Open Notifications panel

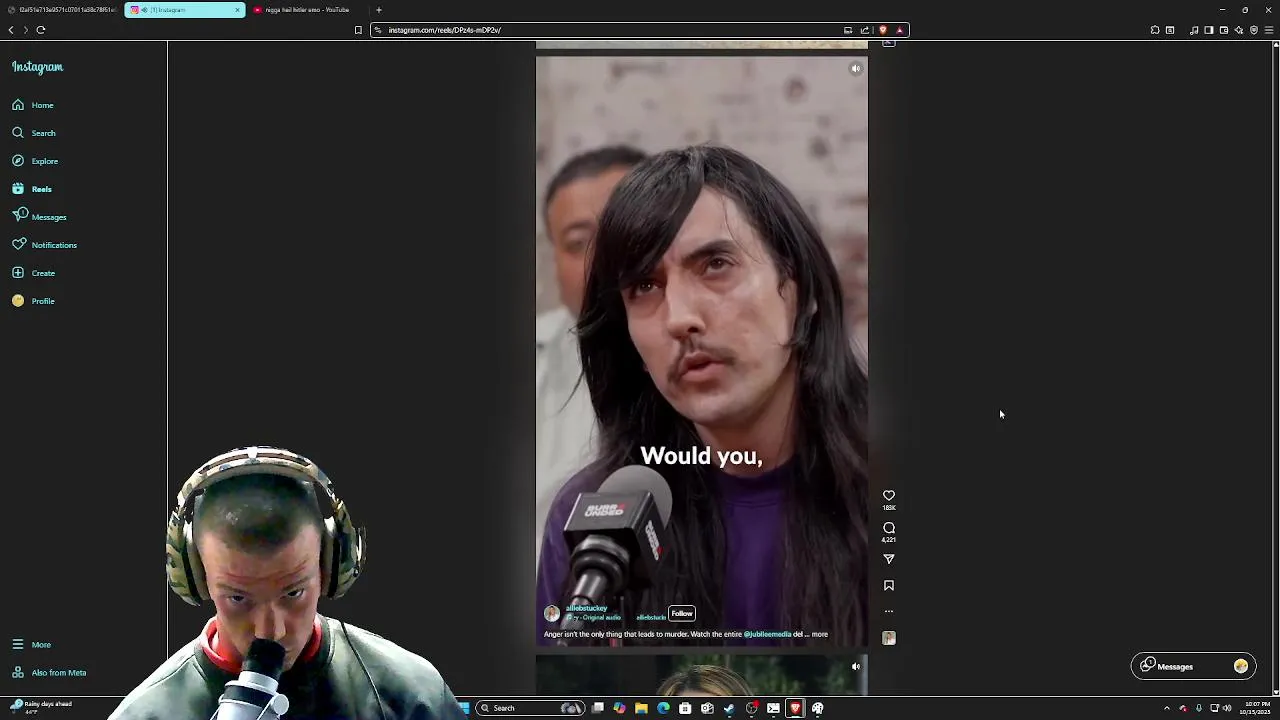[44, 245]
